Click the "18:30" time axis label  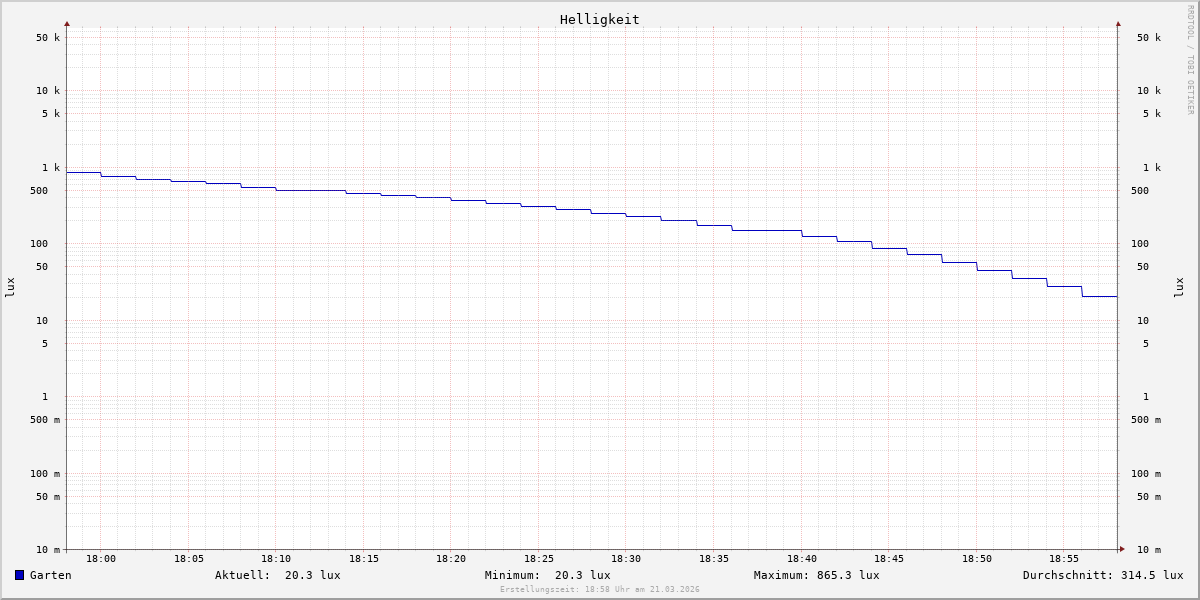(626, 559)
